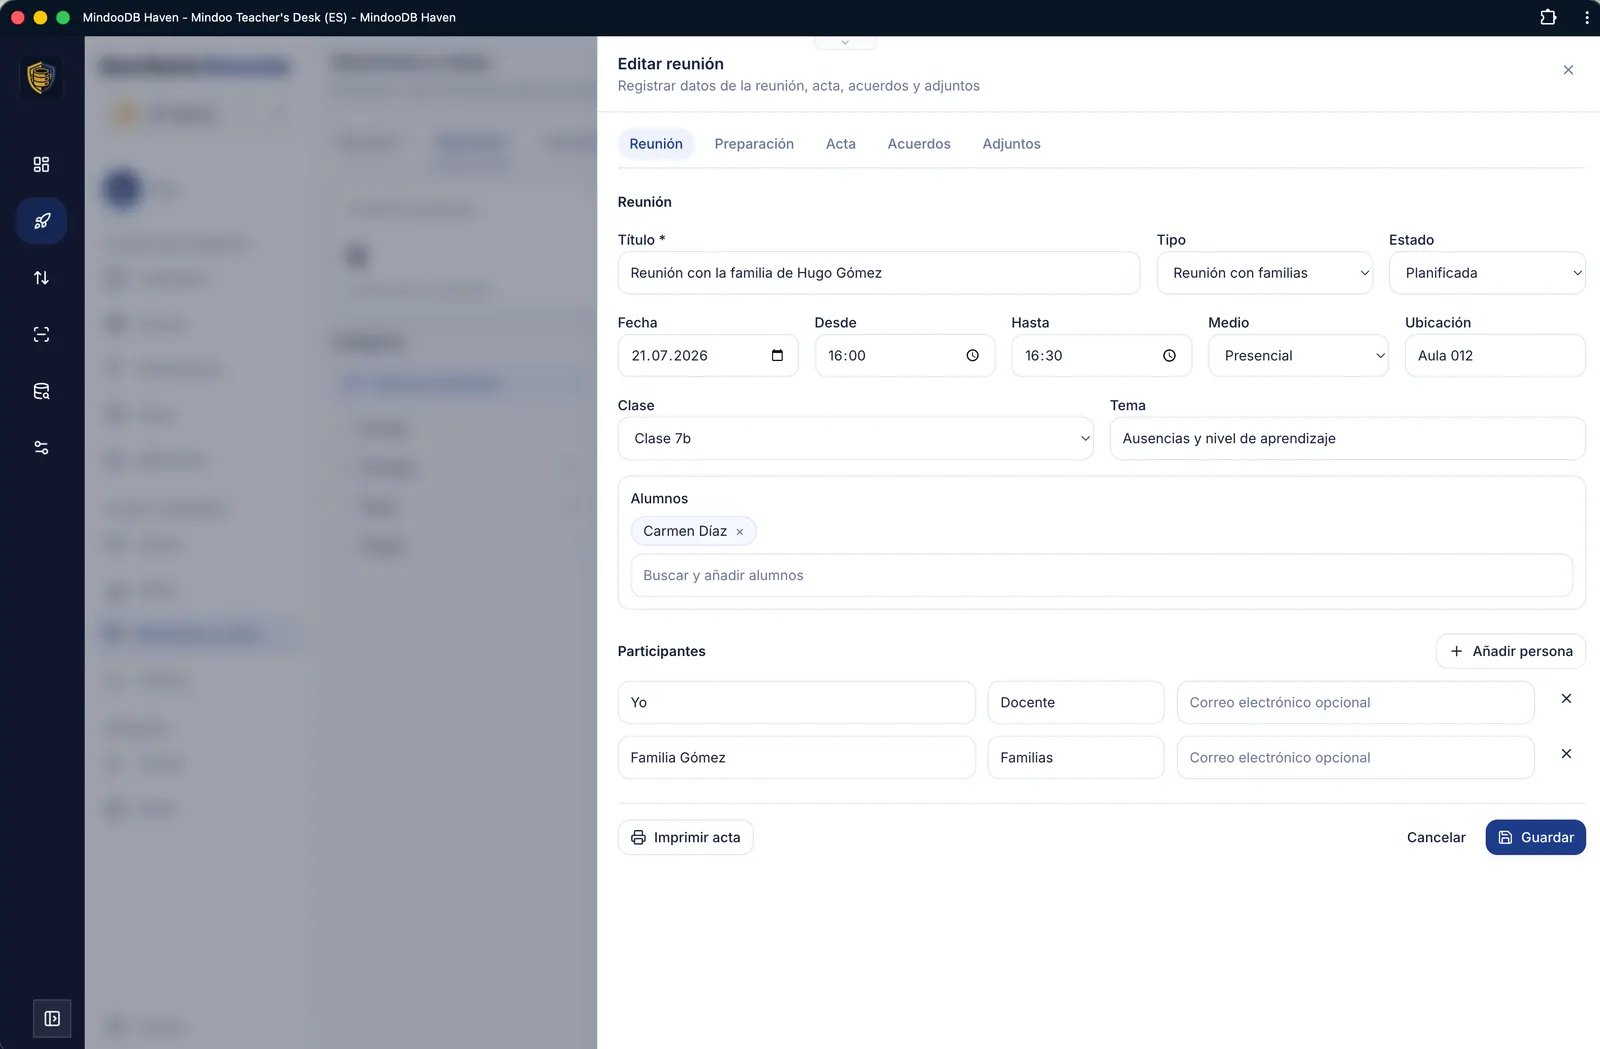Switch to the Acuerdos tab
Viewport: 1600px width, 1049px height.
click(x=919, y=144)
